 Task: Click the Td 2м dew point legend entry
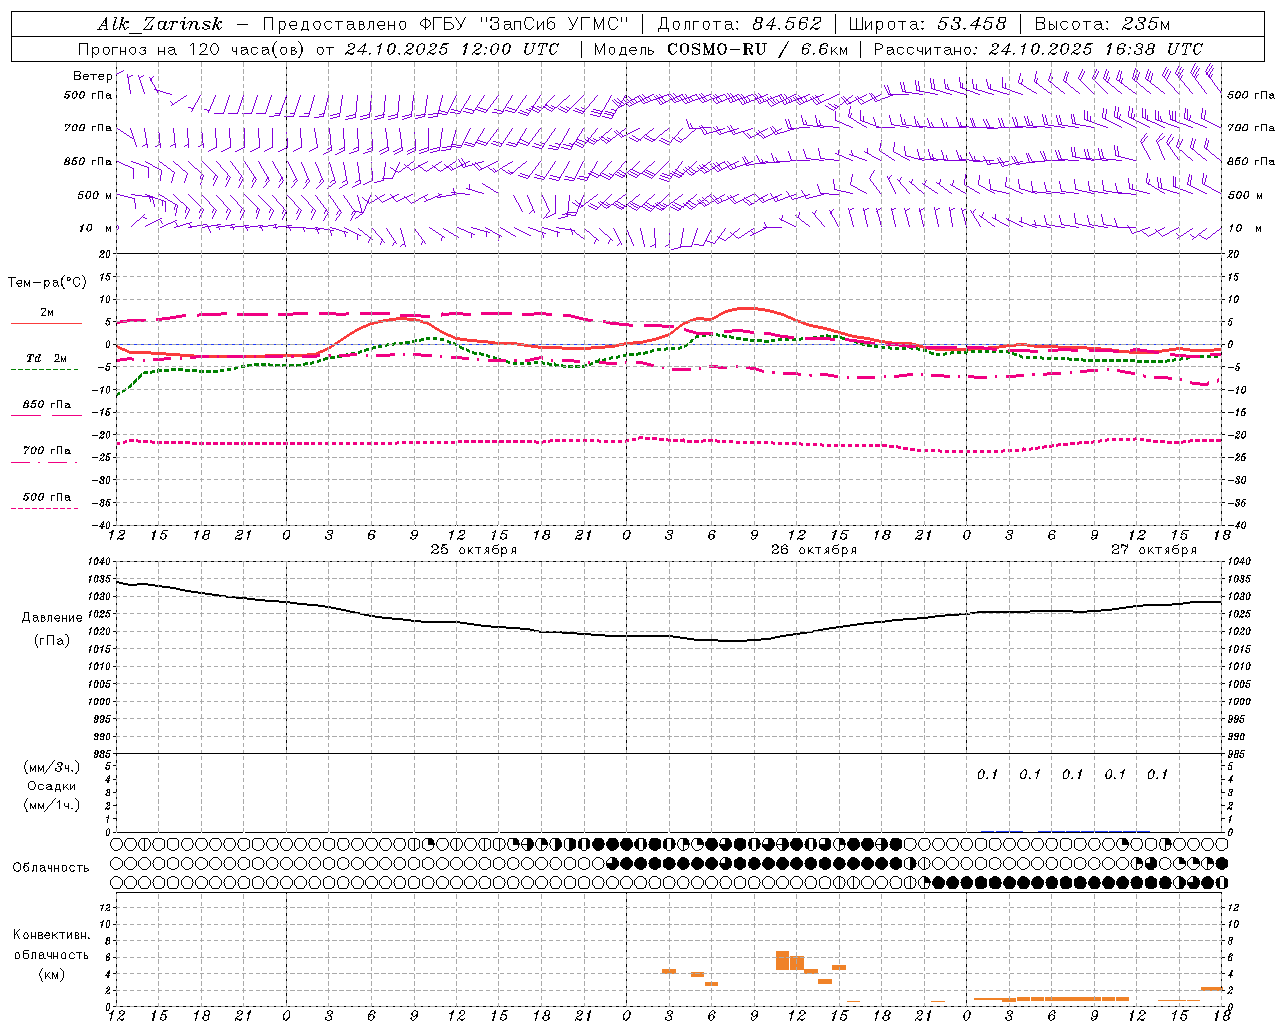tap(45, 362)
